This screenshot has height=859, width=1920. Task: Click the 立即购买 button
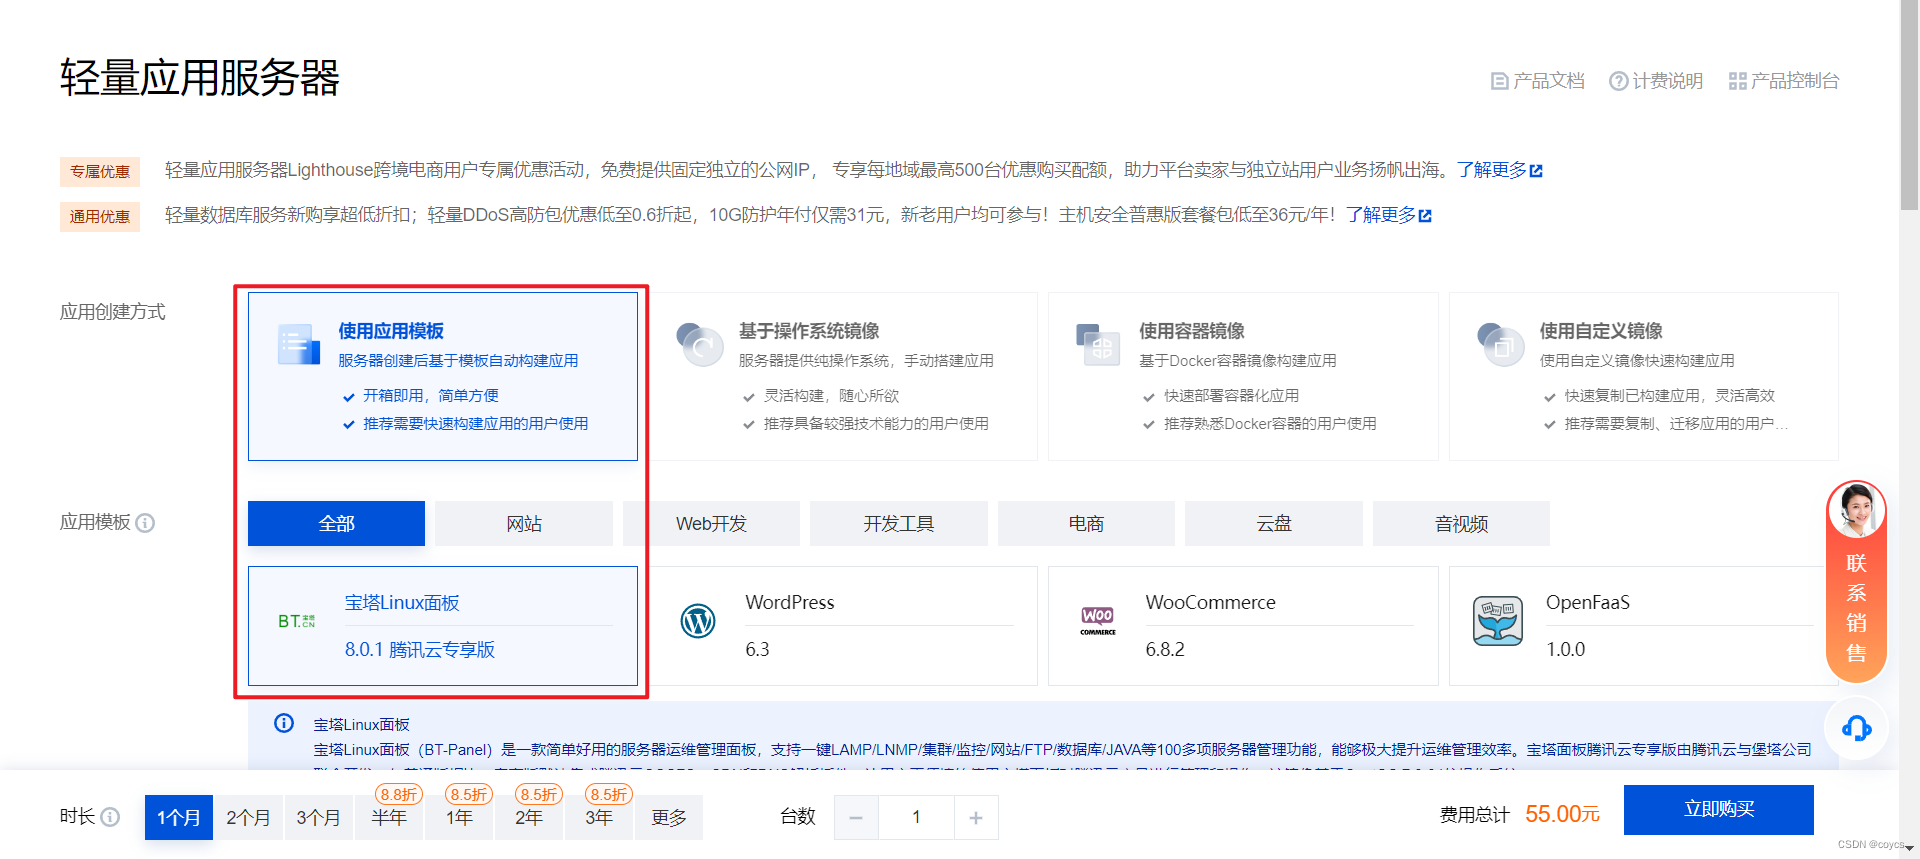pos(1719,810)
